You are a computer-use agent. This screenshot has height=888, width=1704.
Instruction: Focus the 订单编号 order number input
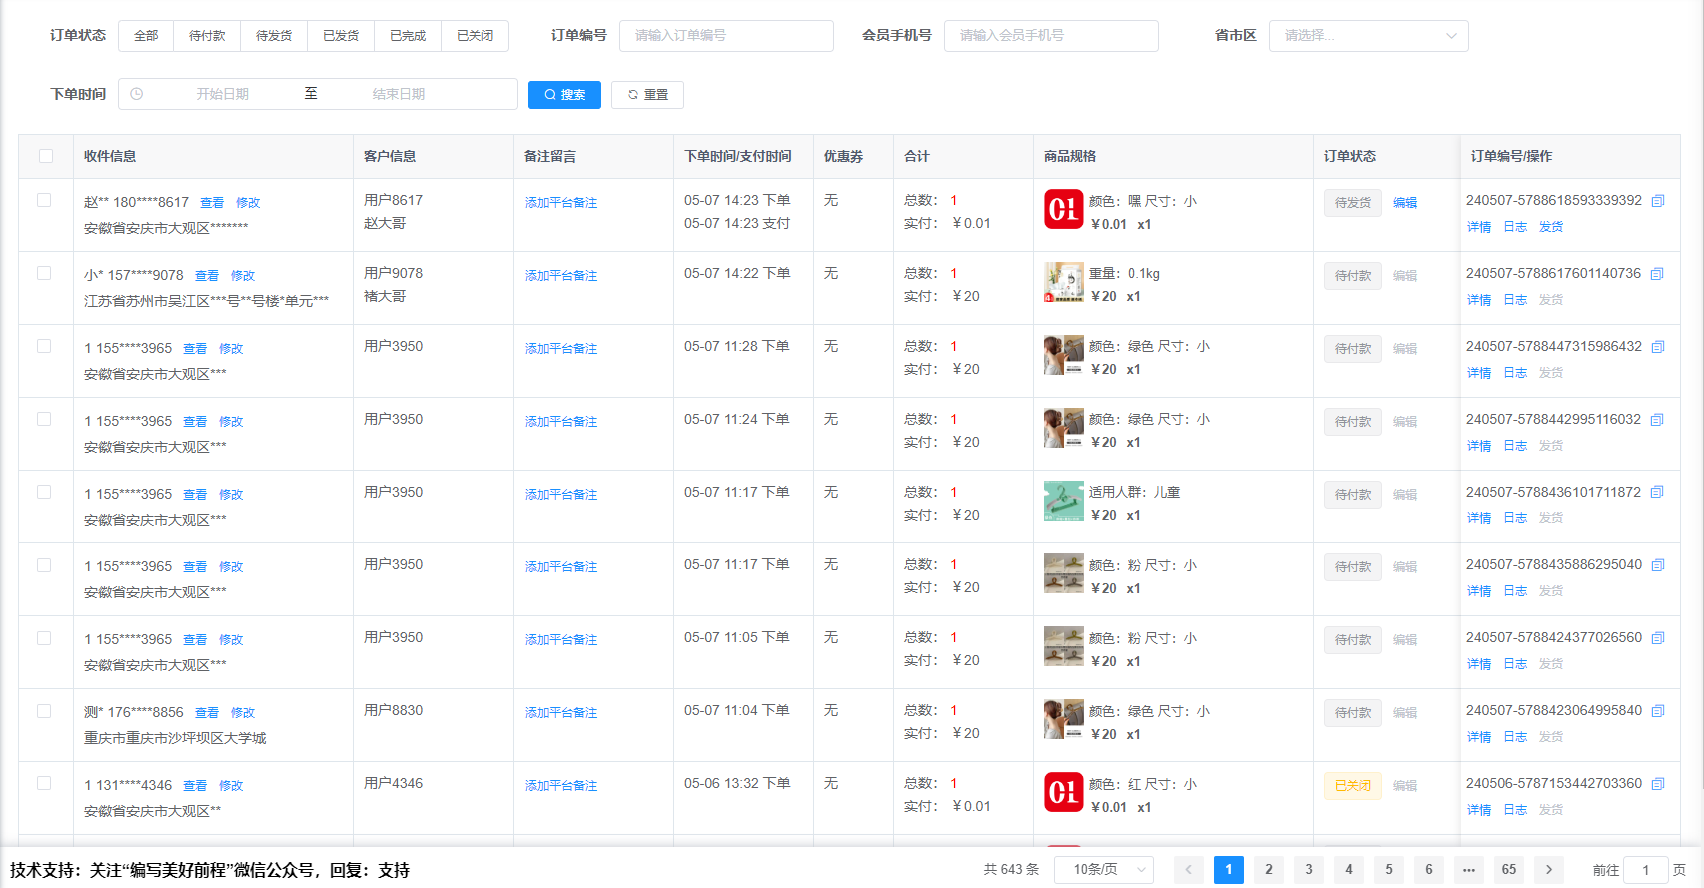point(726,36)
